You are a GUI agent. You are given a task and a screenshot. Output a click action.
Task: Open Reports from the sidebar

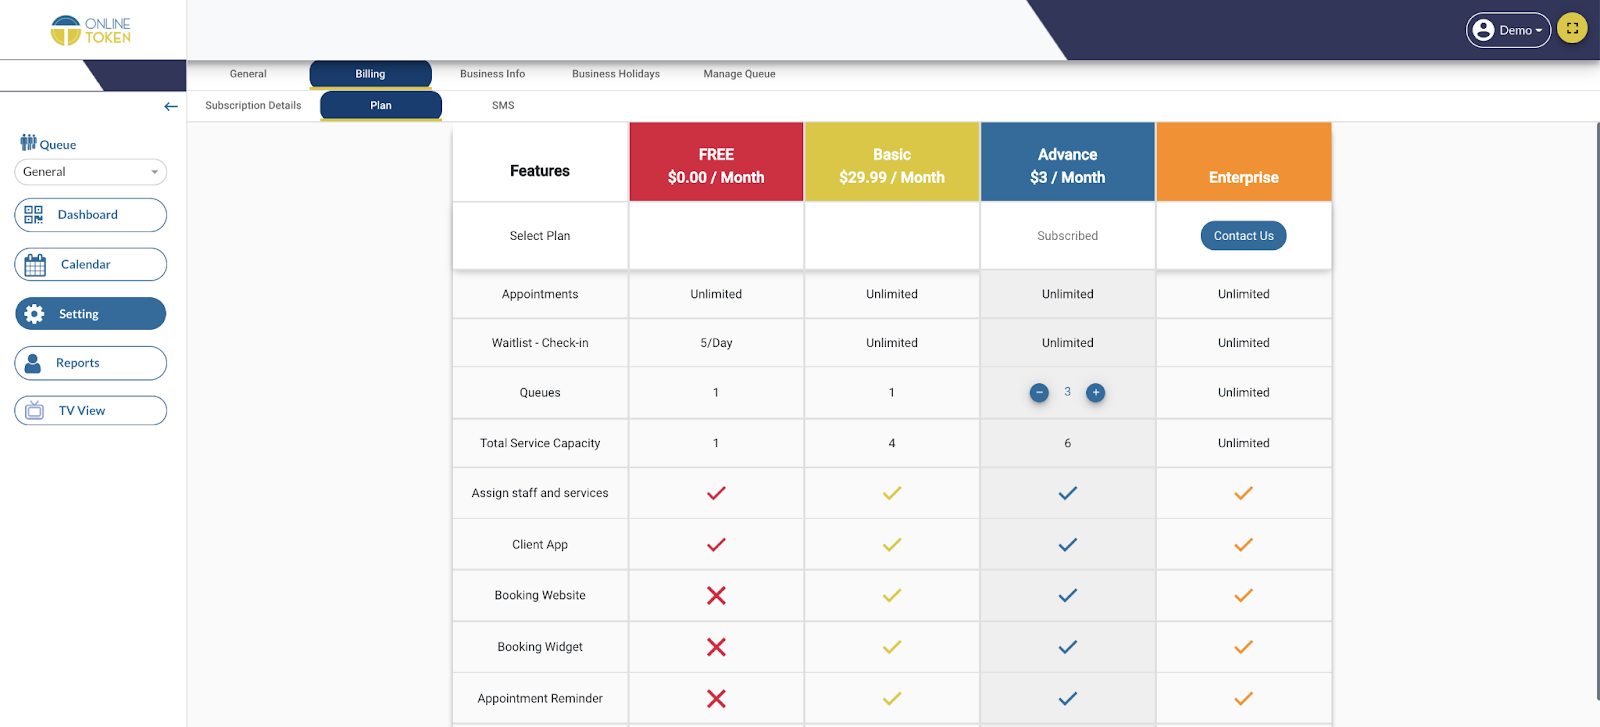90,363
